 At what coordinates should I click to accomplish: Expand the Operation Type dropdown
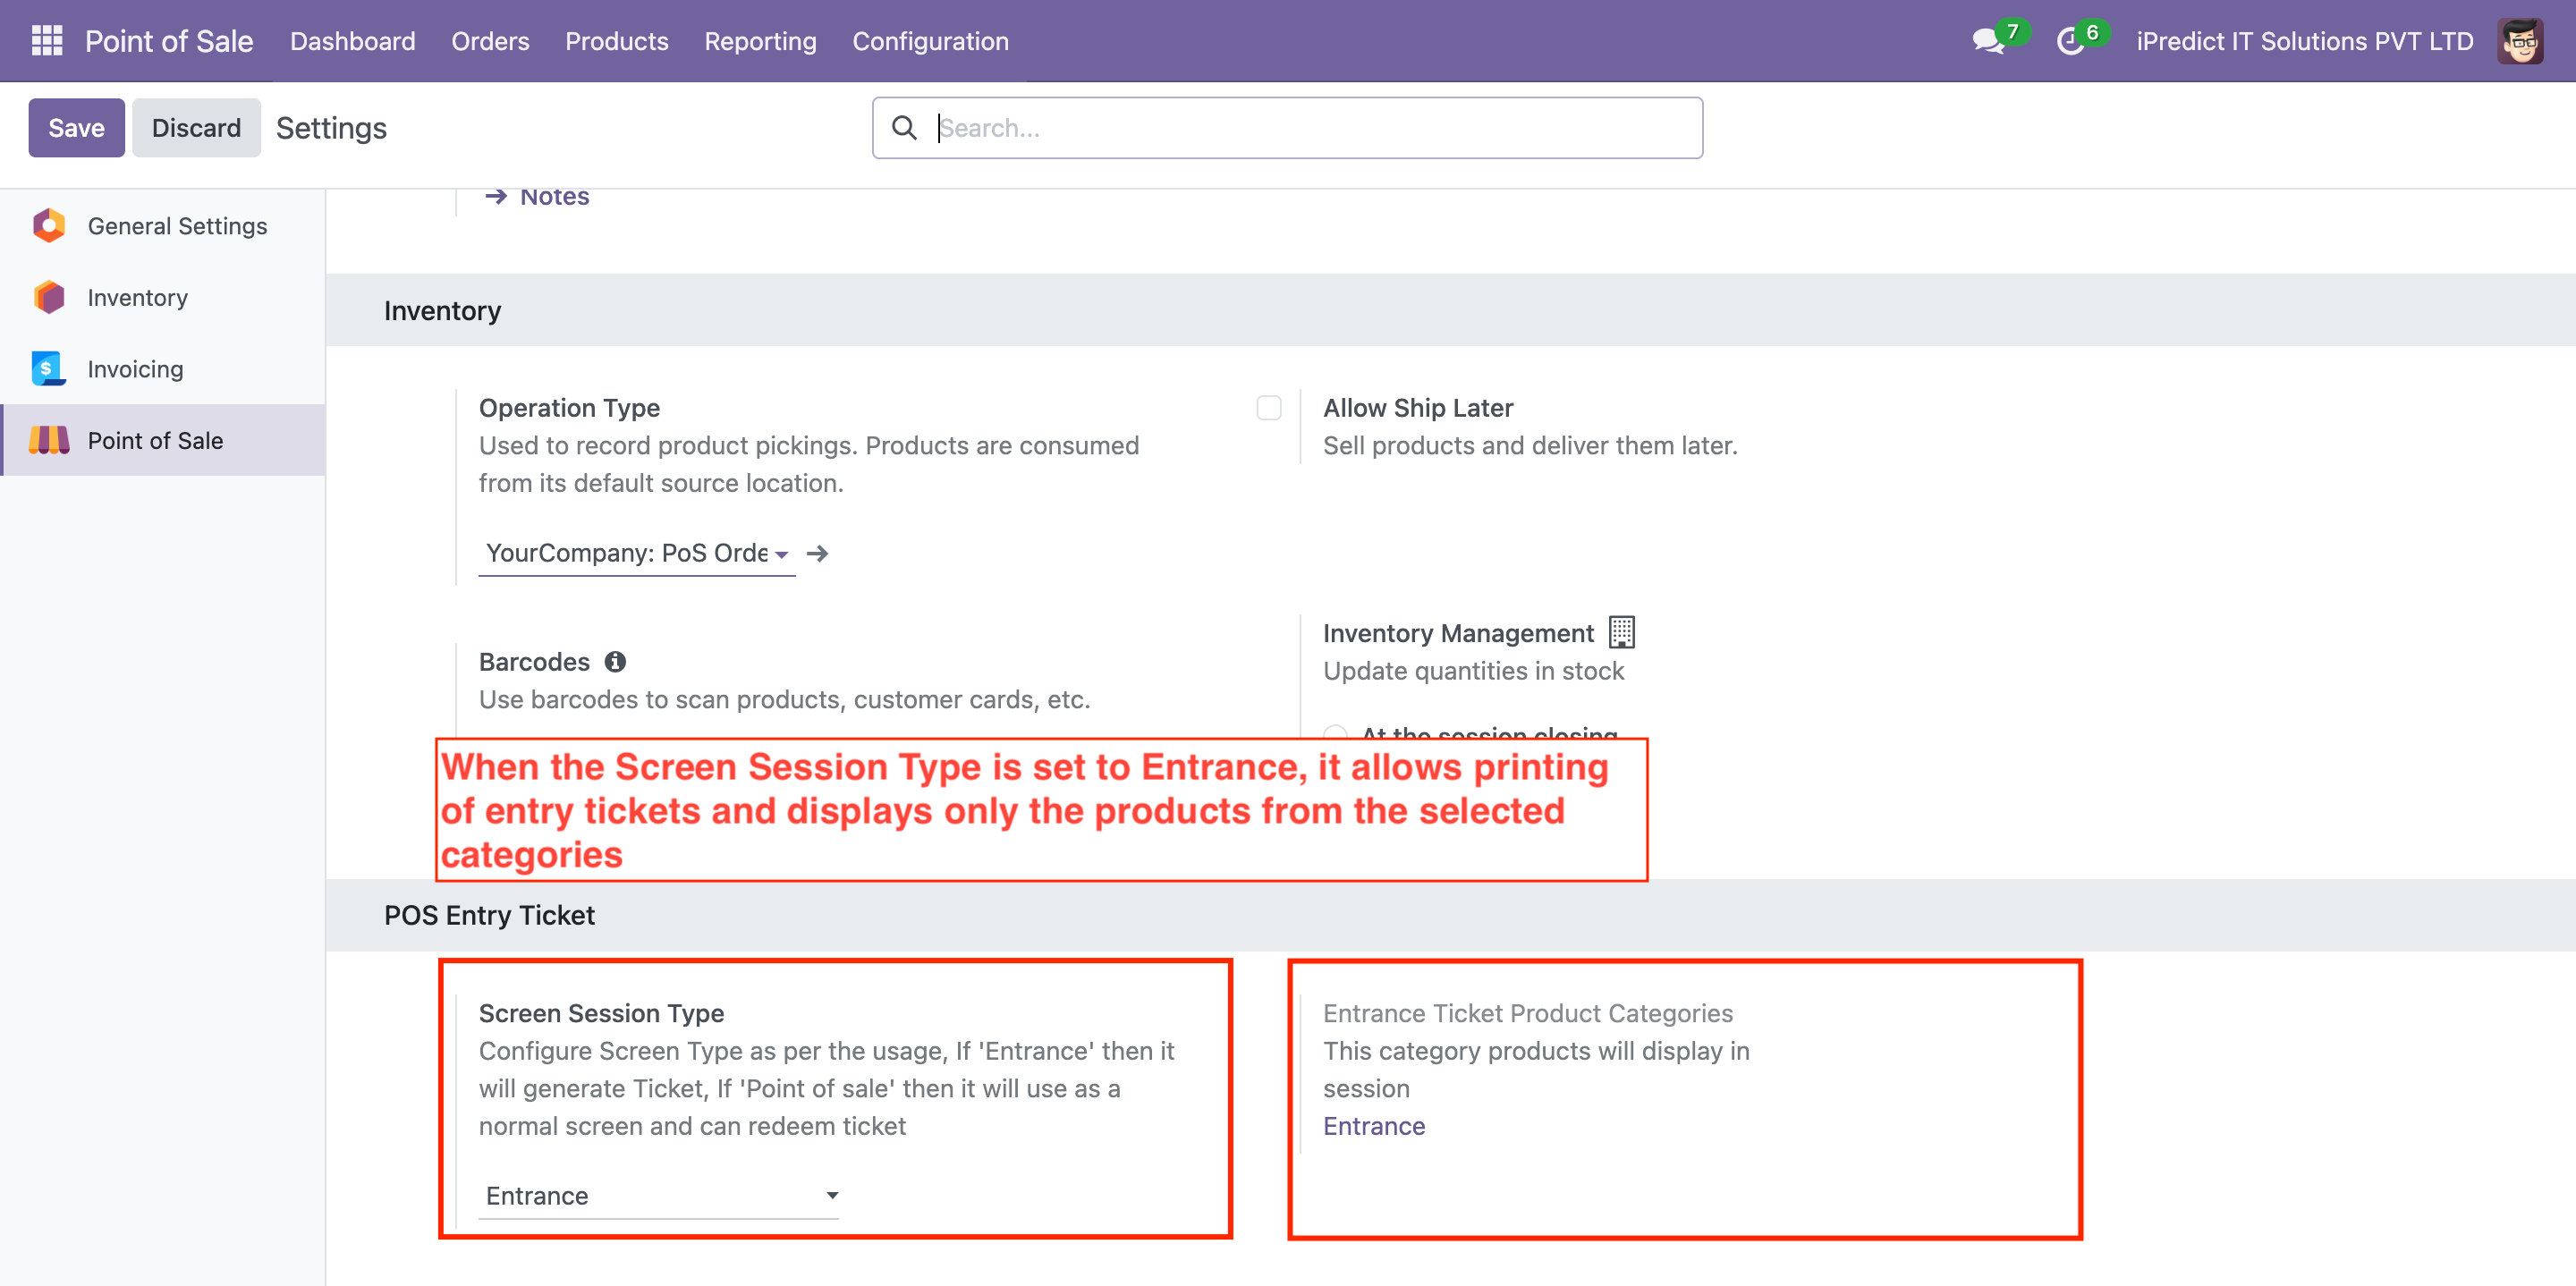637,553
